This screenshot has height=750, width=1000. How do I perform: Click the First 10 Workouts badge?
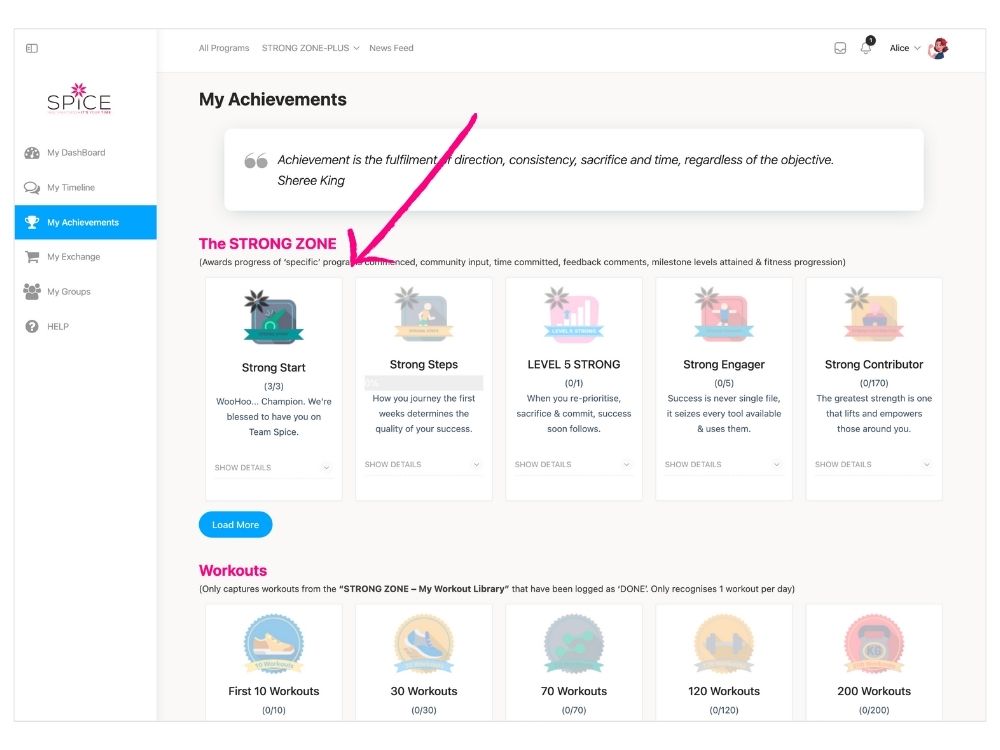tap(273, 644)
